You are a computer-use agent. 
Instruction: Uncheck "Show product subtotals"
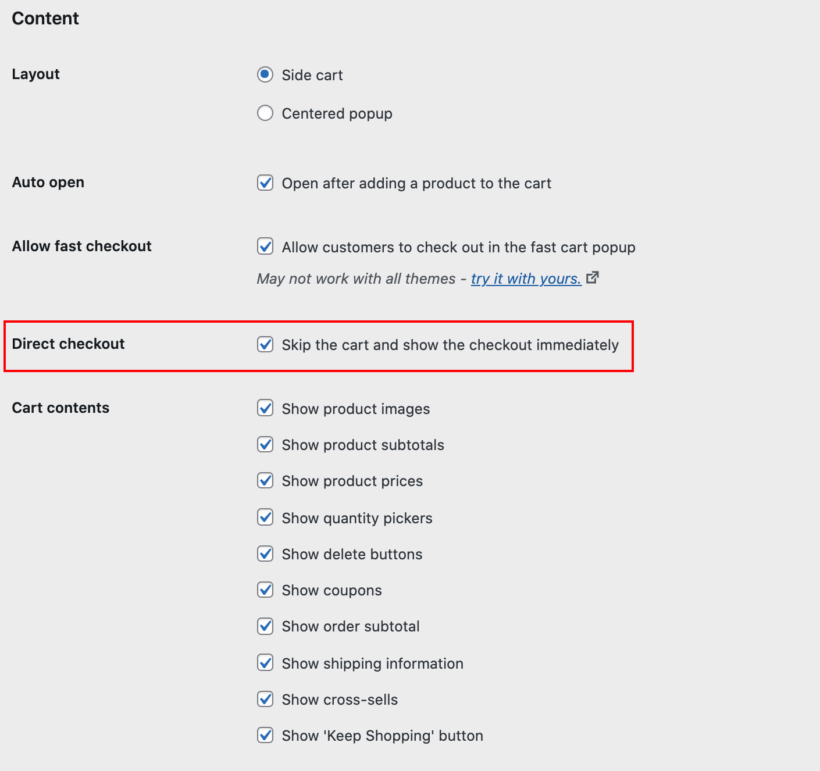(265, 444)
